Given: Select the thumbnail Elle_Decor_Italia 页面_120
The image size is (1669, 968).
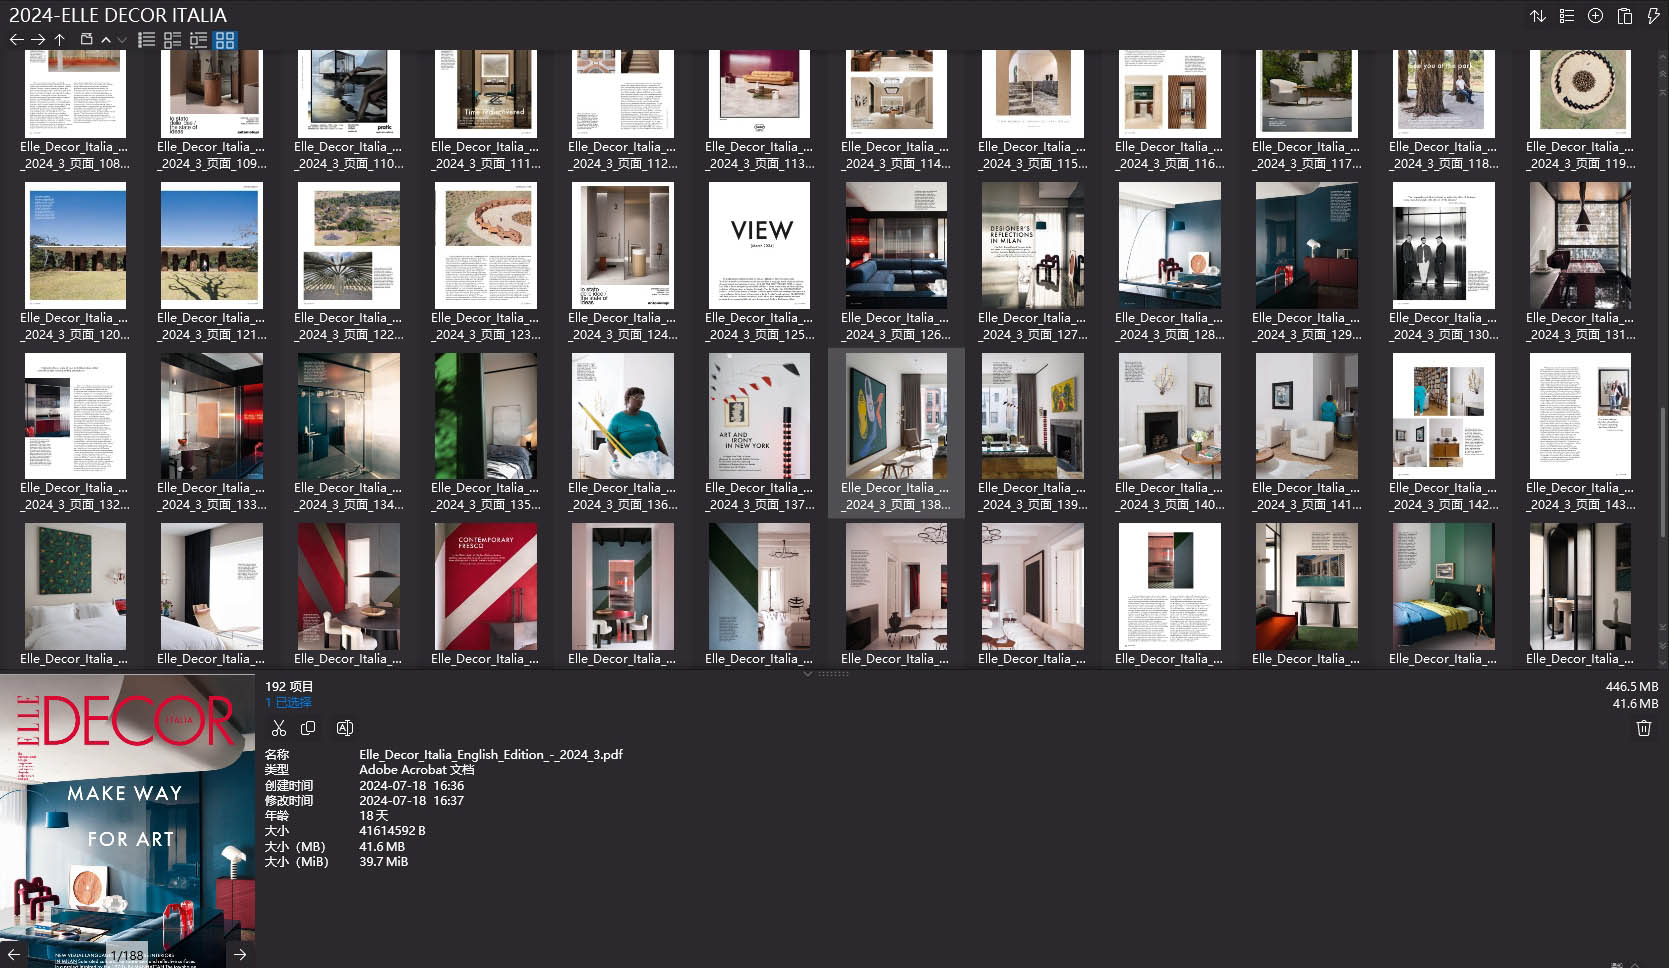Looking at the screenshot, I should [x=75, y=245].
